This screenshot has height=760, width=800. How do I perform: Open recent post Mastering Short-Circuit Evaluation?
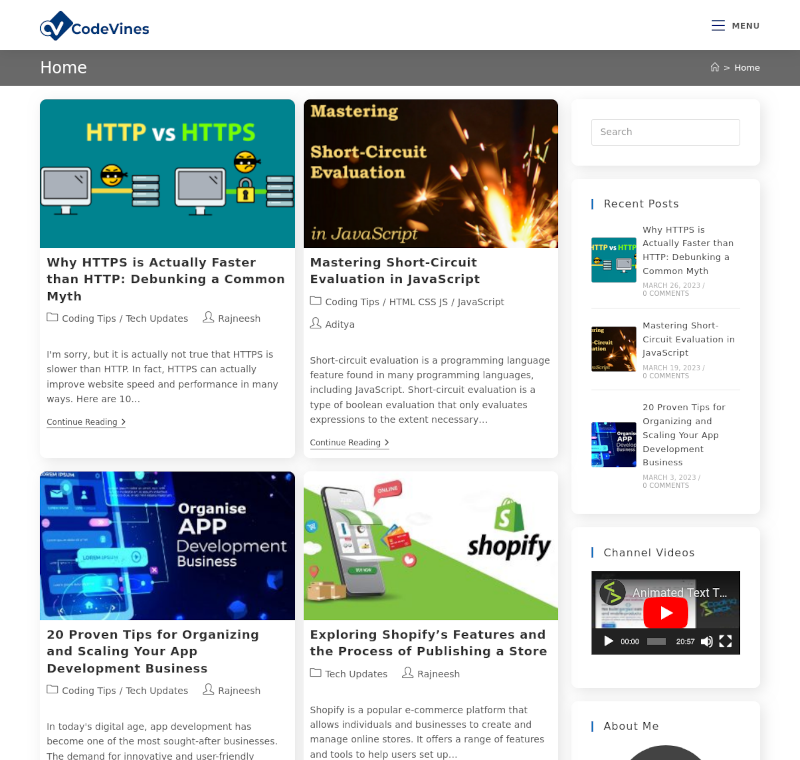point(688,339)
